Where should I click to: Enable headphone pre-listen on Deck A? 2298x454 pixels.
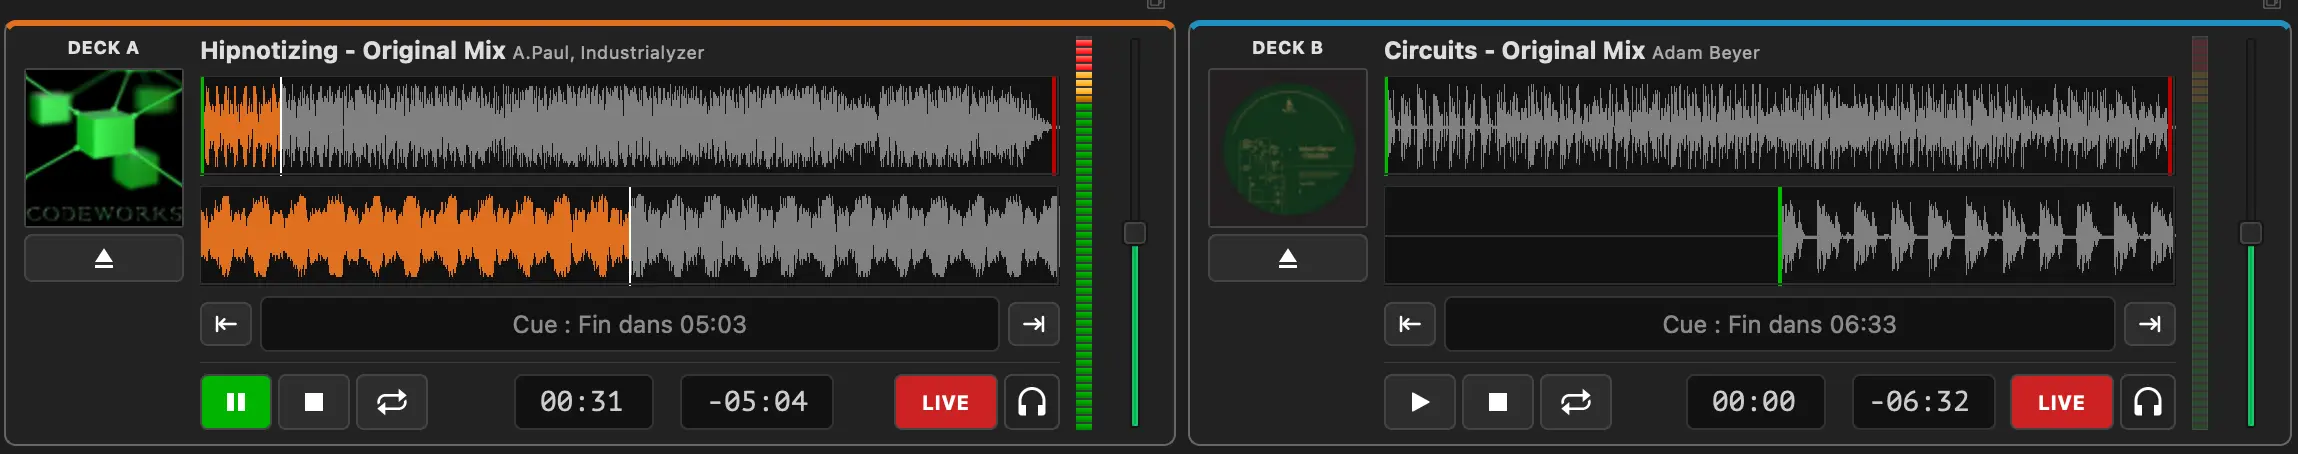click(x=1032, y=402)
